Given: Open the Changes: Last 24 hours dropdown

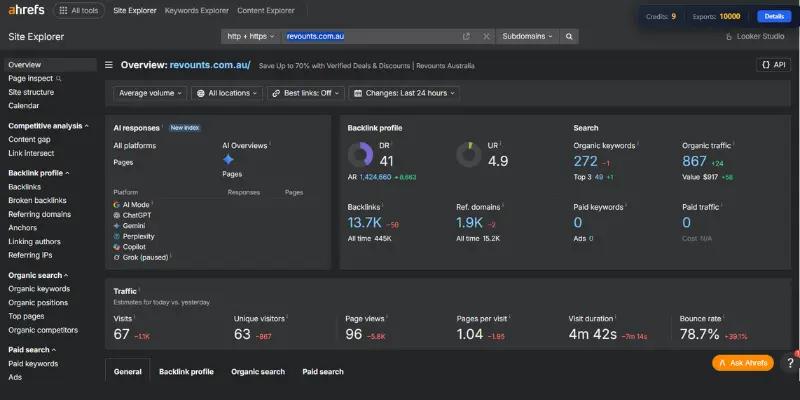Looking at the screenshot, I should (404, 93).
